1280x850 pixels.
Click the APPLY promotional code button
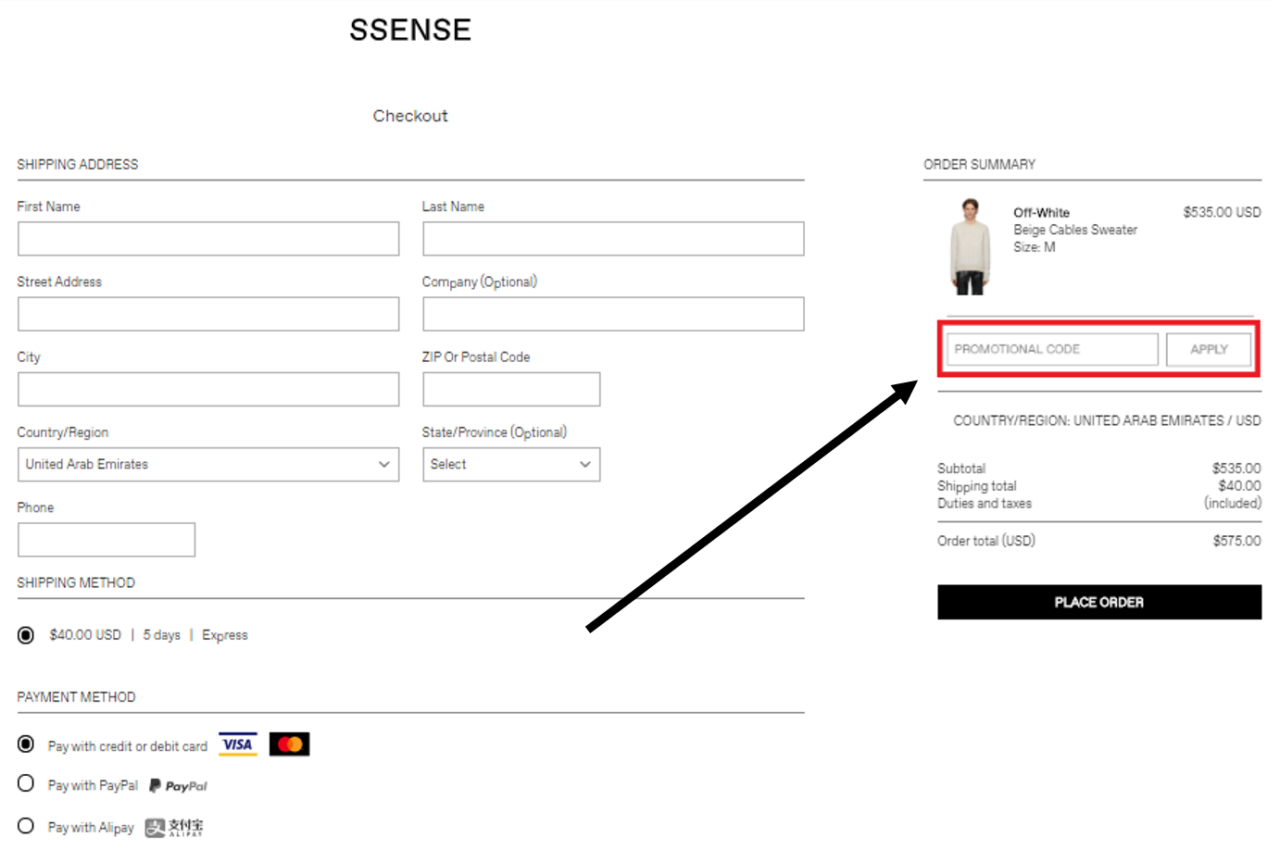1208,349
